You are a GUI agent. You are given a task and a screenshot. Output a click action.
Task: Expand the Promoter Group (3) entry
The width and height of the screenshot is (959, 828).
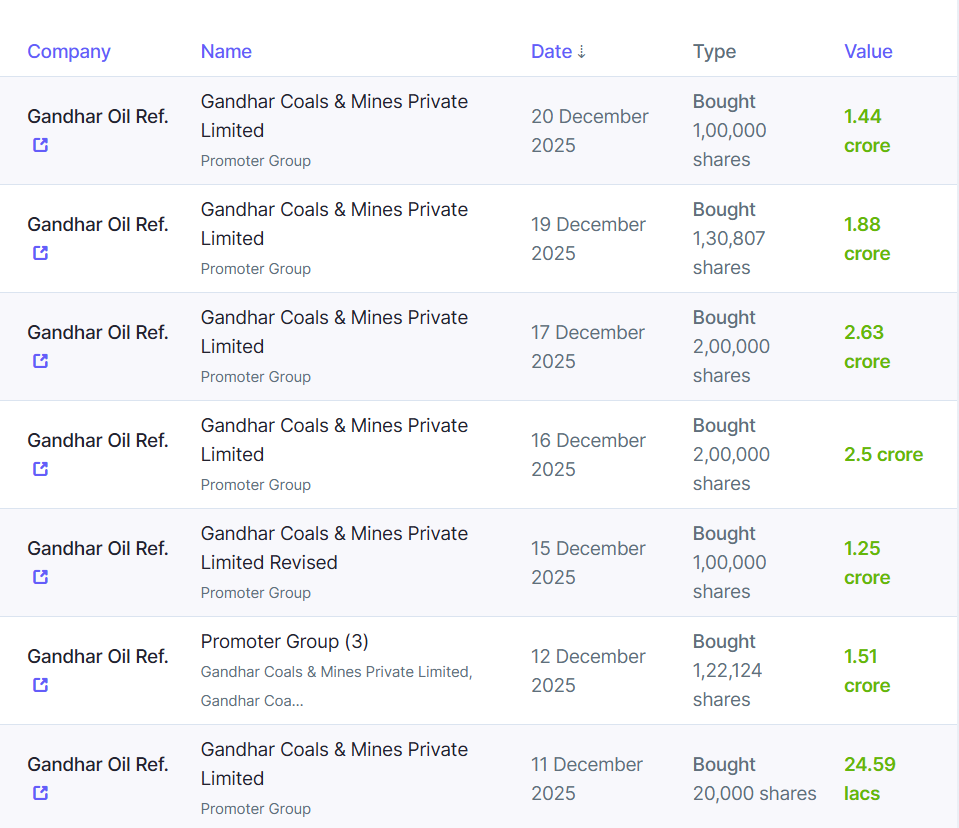[x=285, y=642]
